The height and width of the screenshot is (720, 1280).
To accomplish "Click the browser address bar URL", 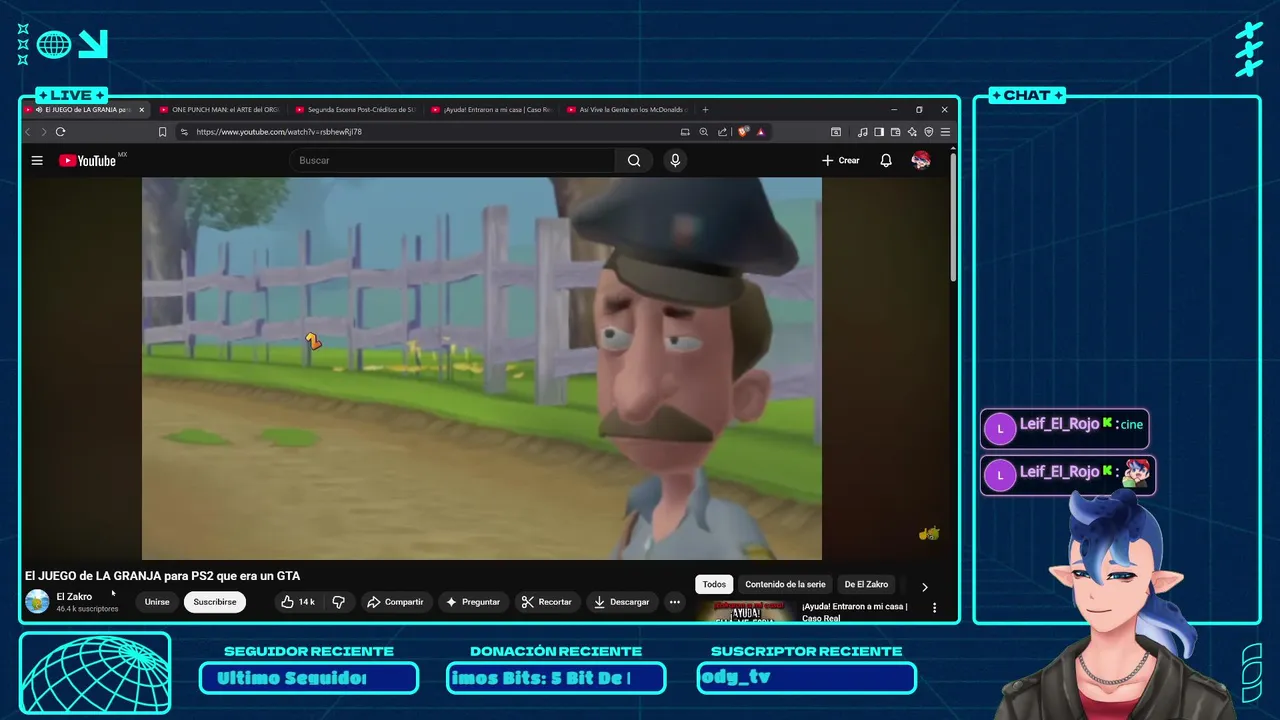I will coord(280,132).
